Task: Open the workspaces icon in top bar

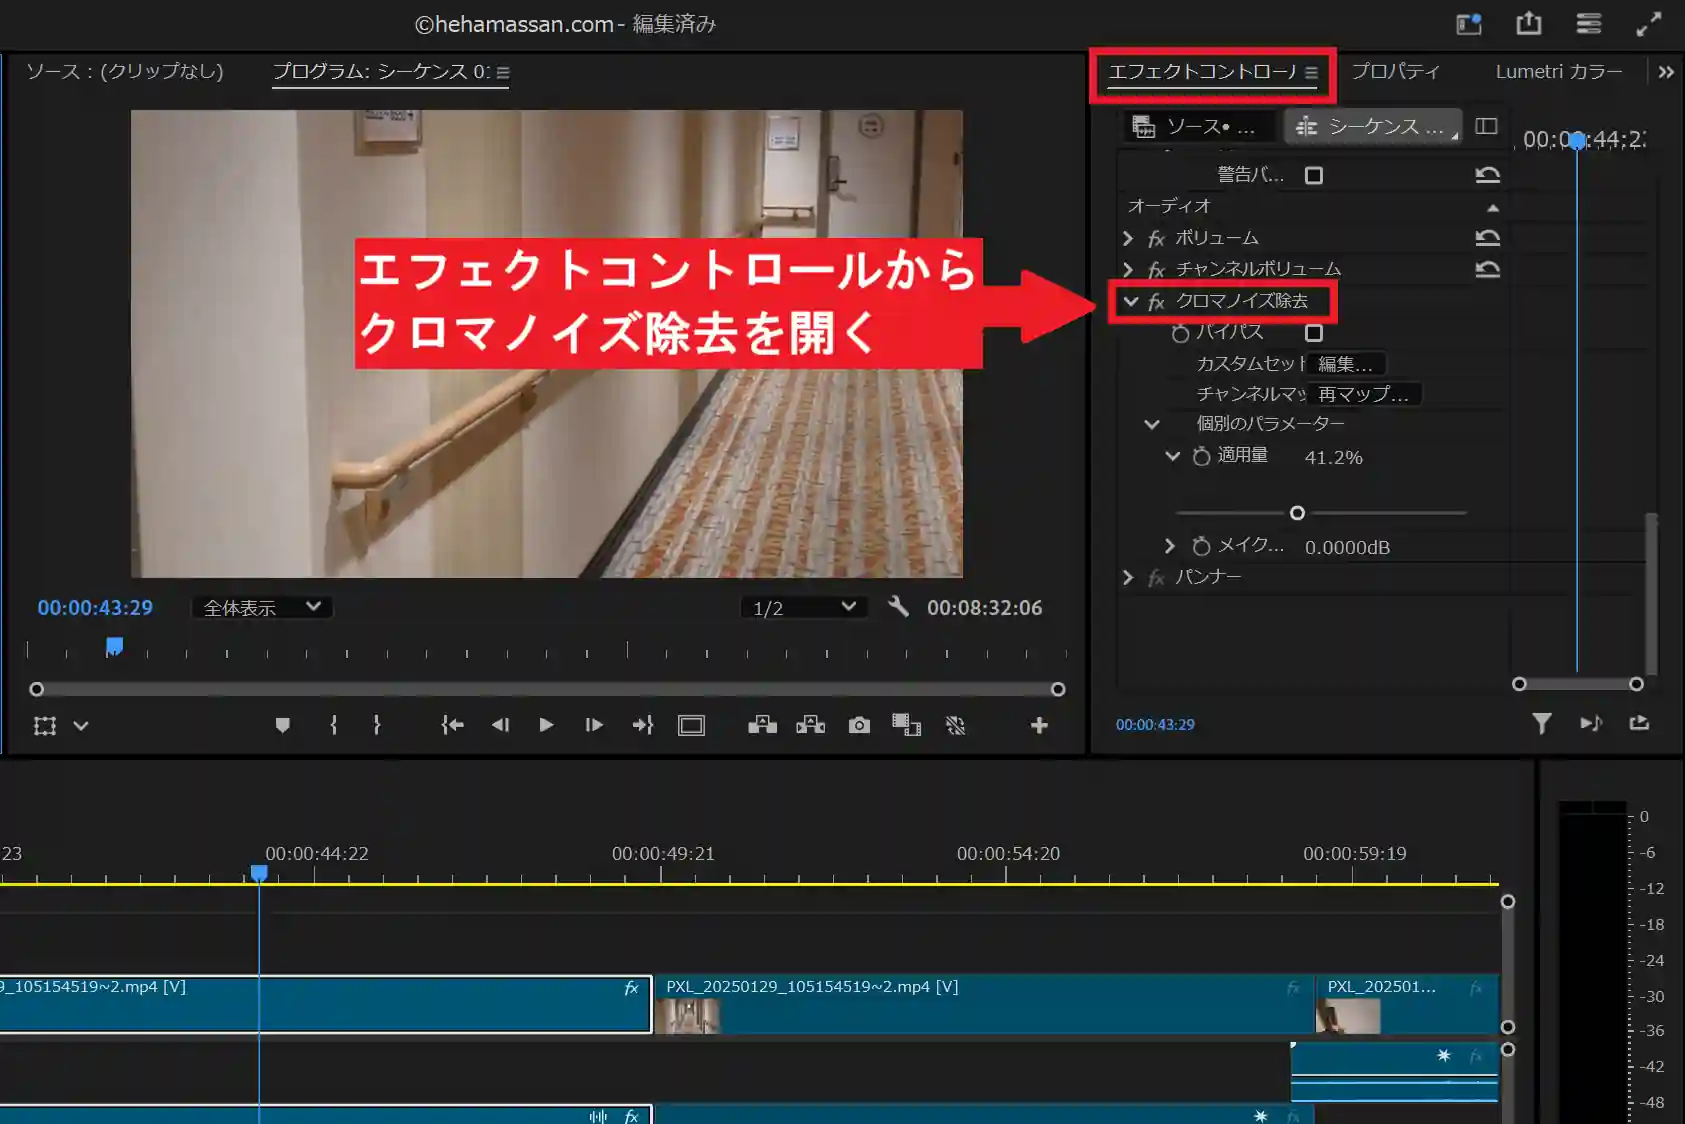Action: point(1469,24)
